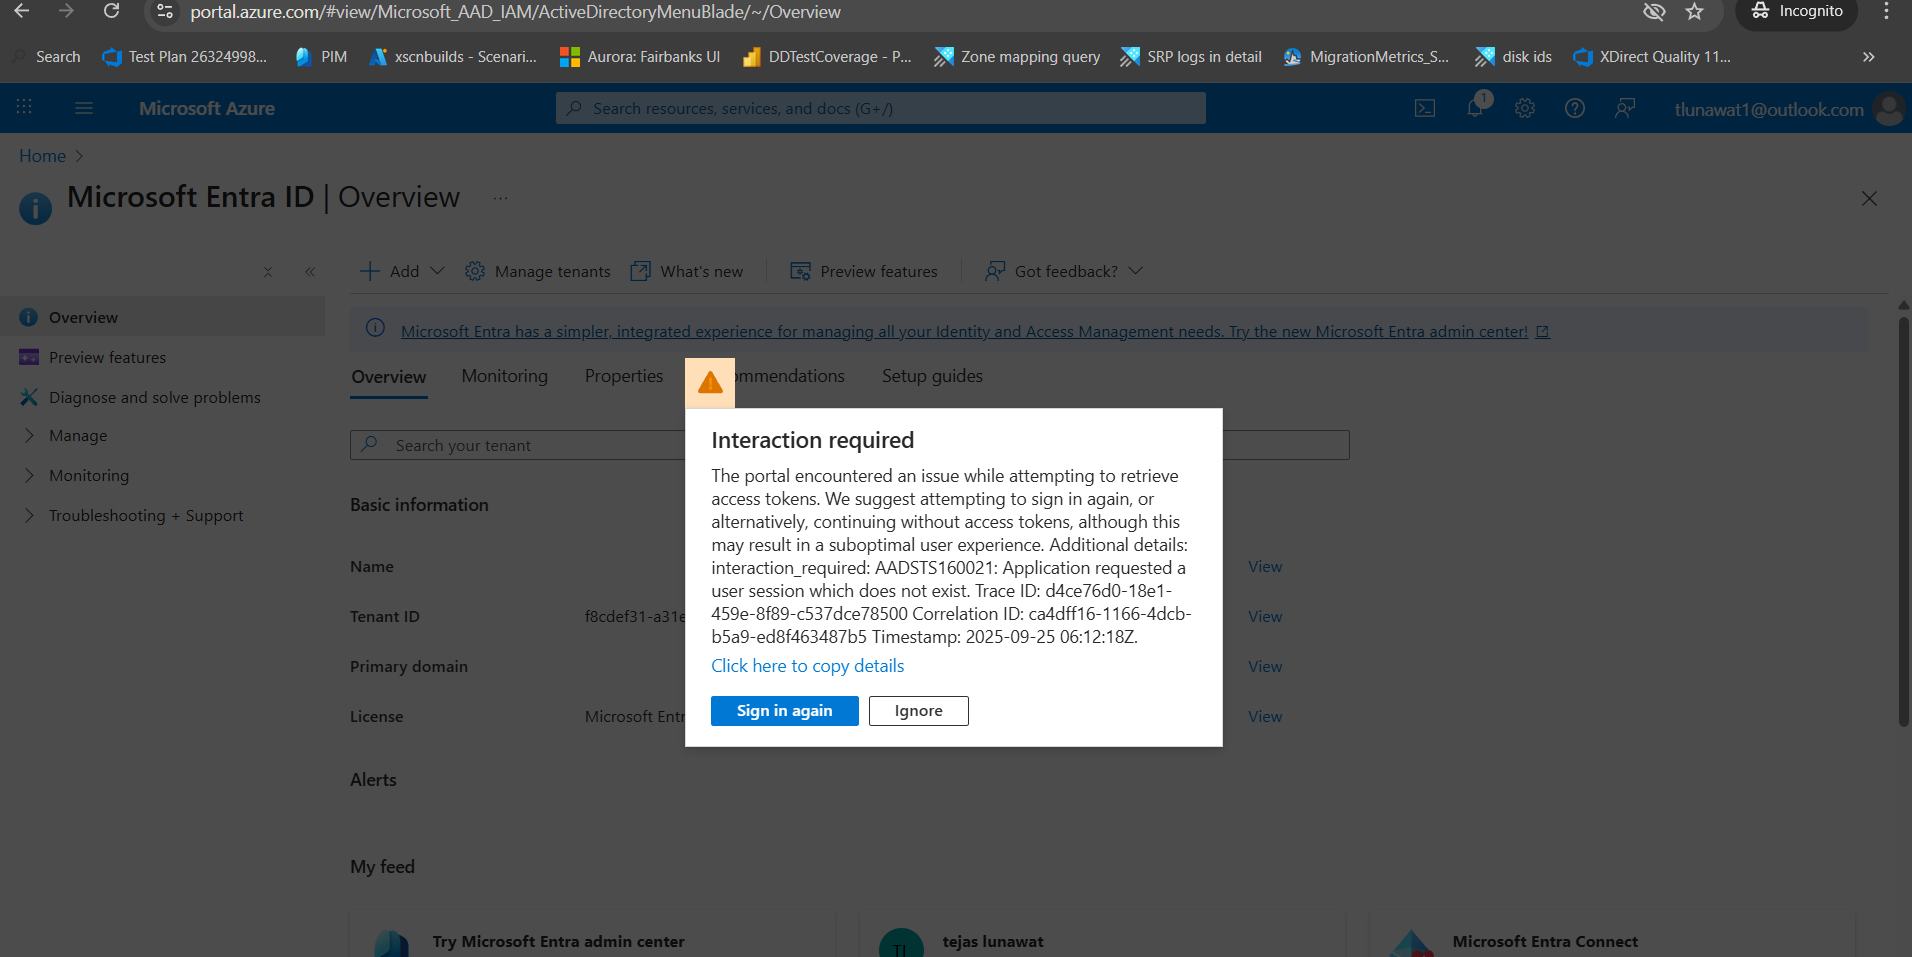This screenshot has height=957, width=1912.
Task: Open the PIM bookmark
Action: (x=321, y=57)
